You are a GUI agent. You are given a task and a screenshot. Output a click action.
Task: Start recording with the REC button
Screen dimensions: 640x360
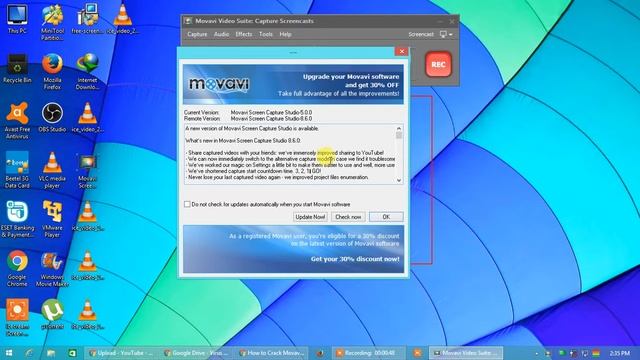[x=438, y=64]
